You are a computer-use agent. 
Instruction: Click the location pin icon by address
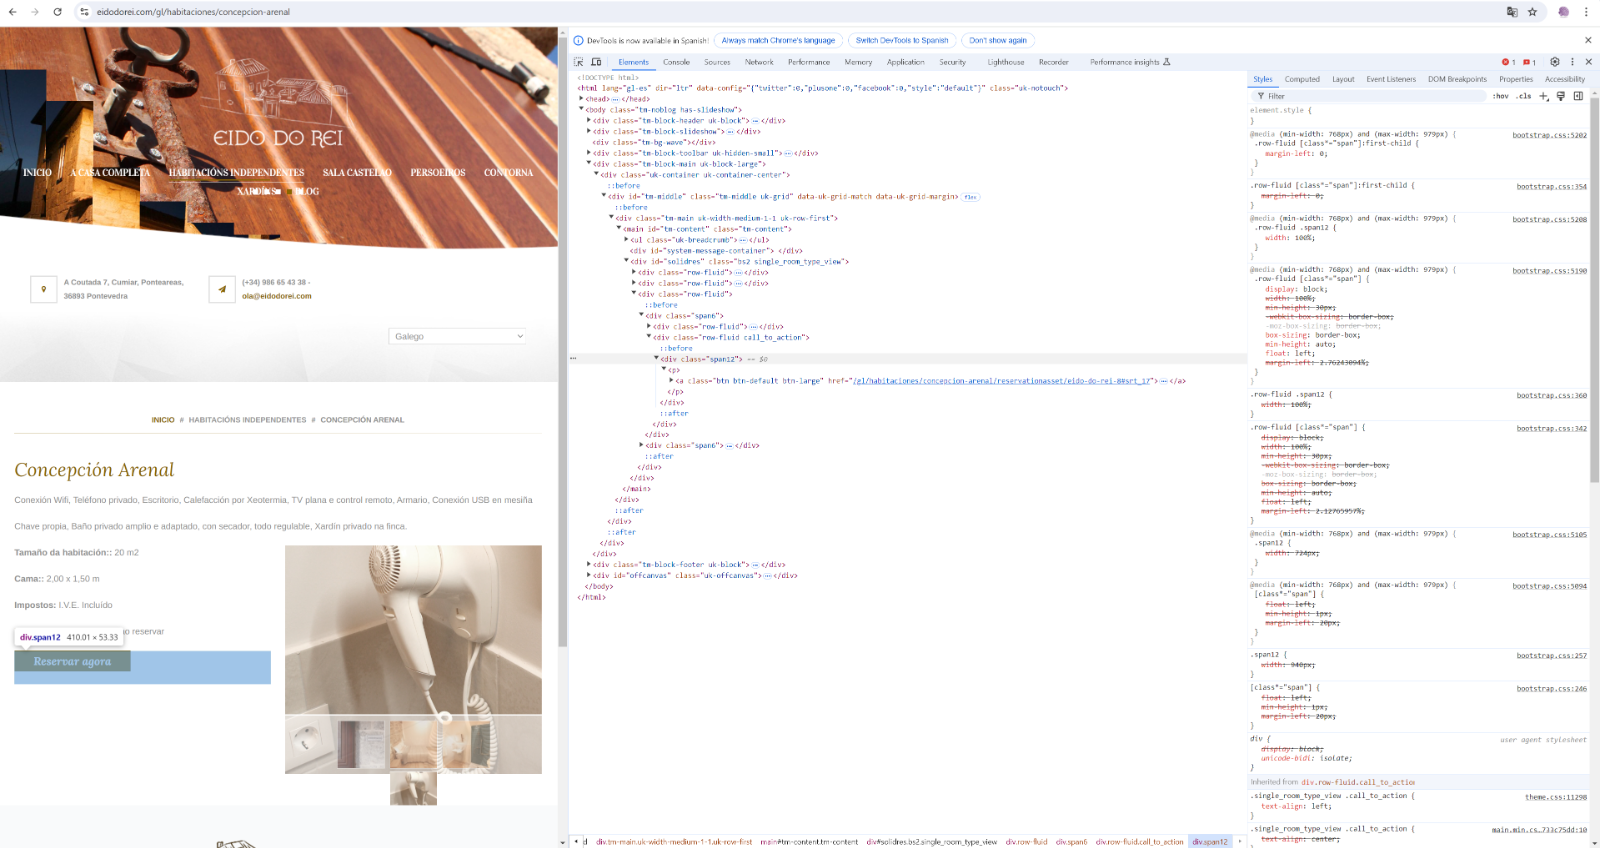tap(44, 289)
